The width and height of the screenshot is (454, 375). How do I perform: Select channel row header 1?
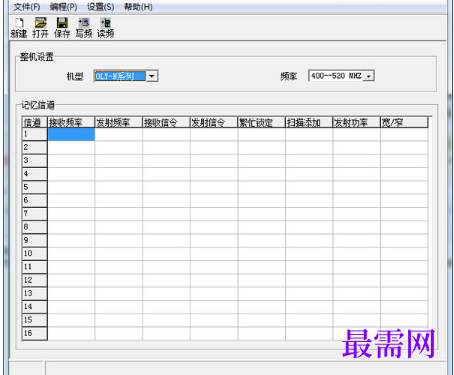coord(35,134)
